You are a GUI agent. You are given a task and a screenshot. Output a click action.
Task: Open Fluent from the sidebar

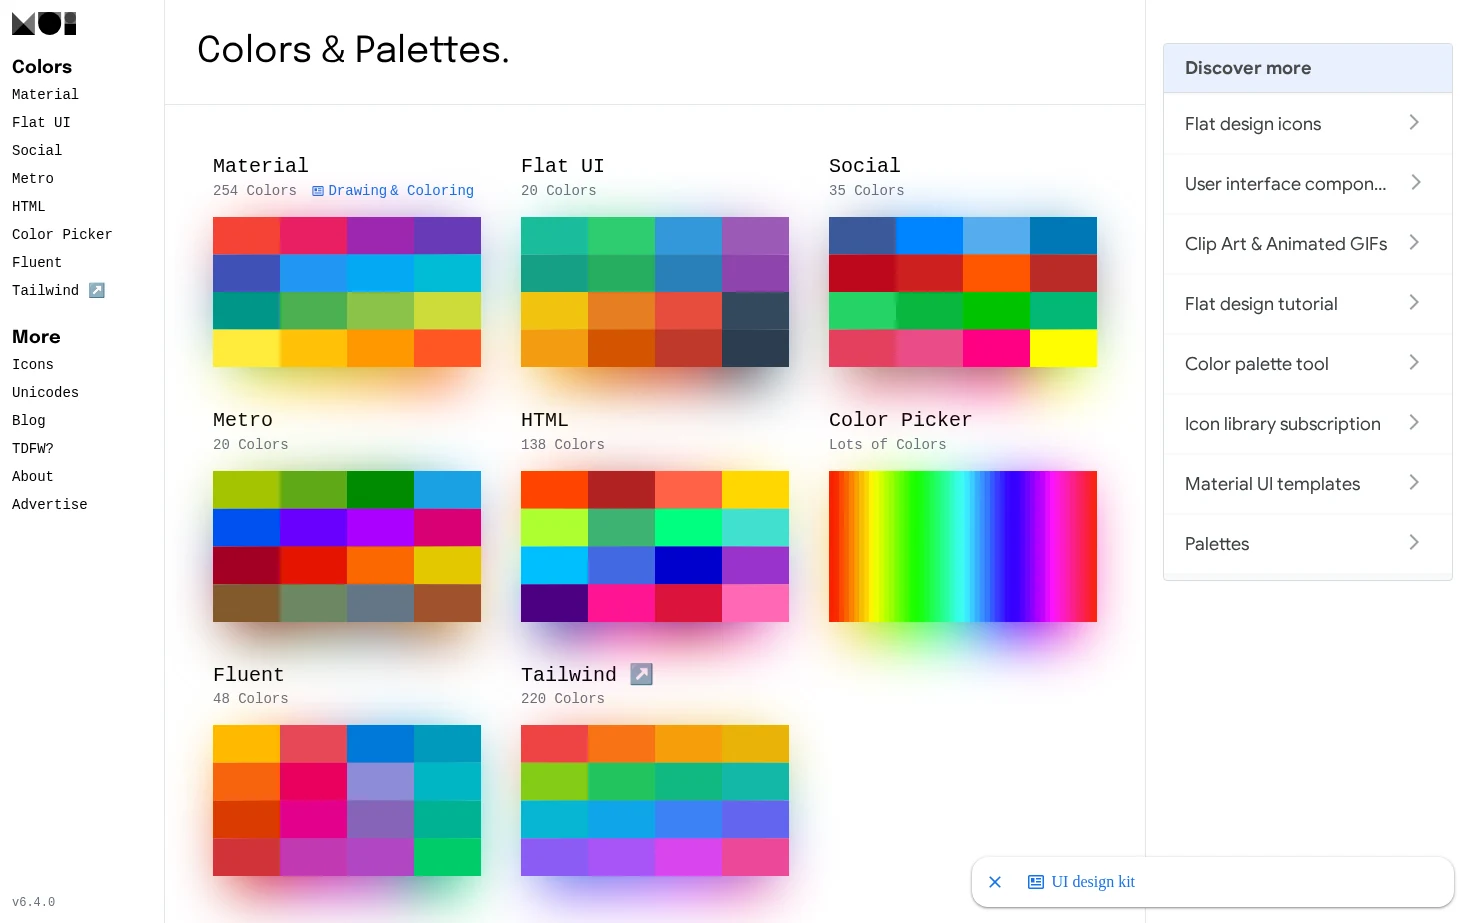pyautogui.click(x=37, y=262)
